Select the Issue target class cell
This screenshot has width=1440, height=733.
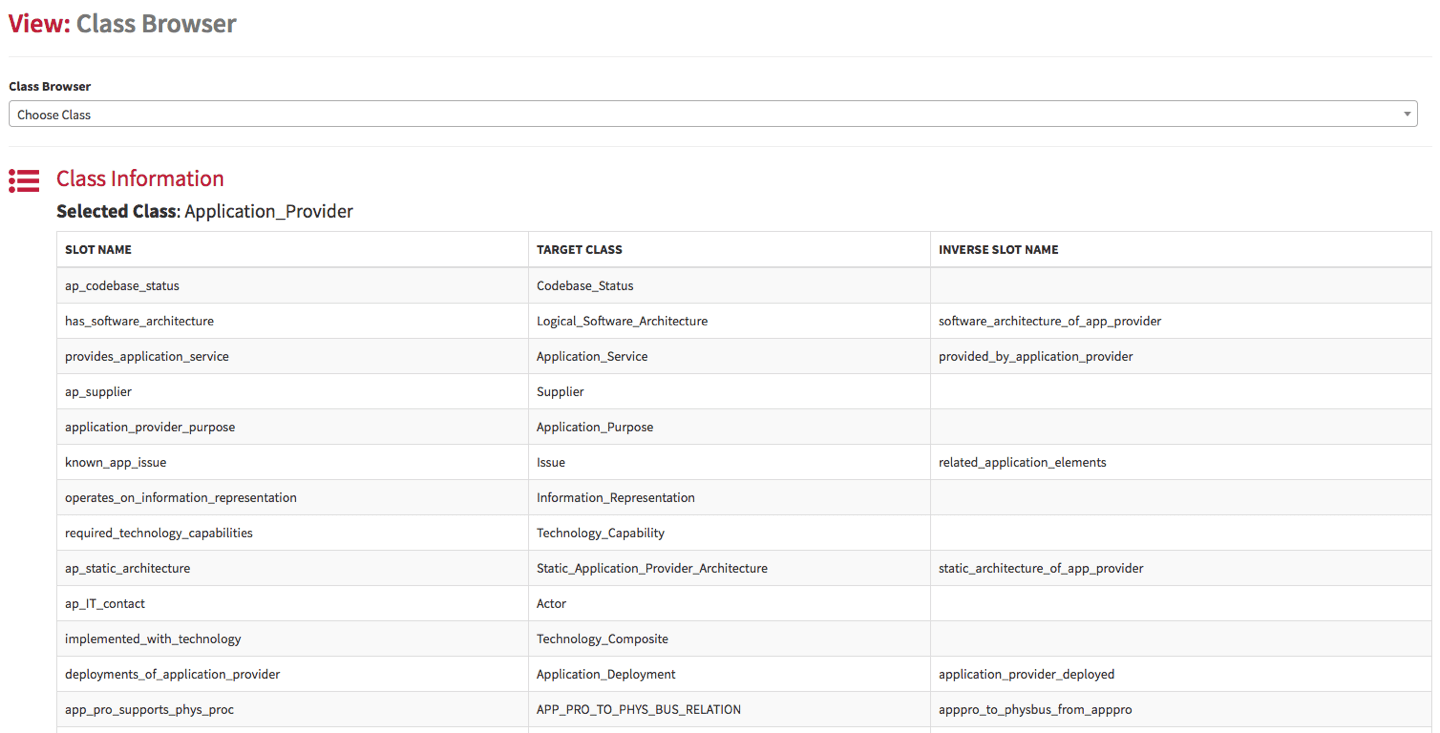click(x=729, y=462)
